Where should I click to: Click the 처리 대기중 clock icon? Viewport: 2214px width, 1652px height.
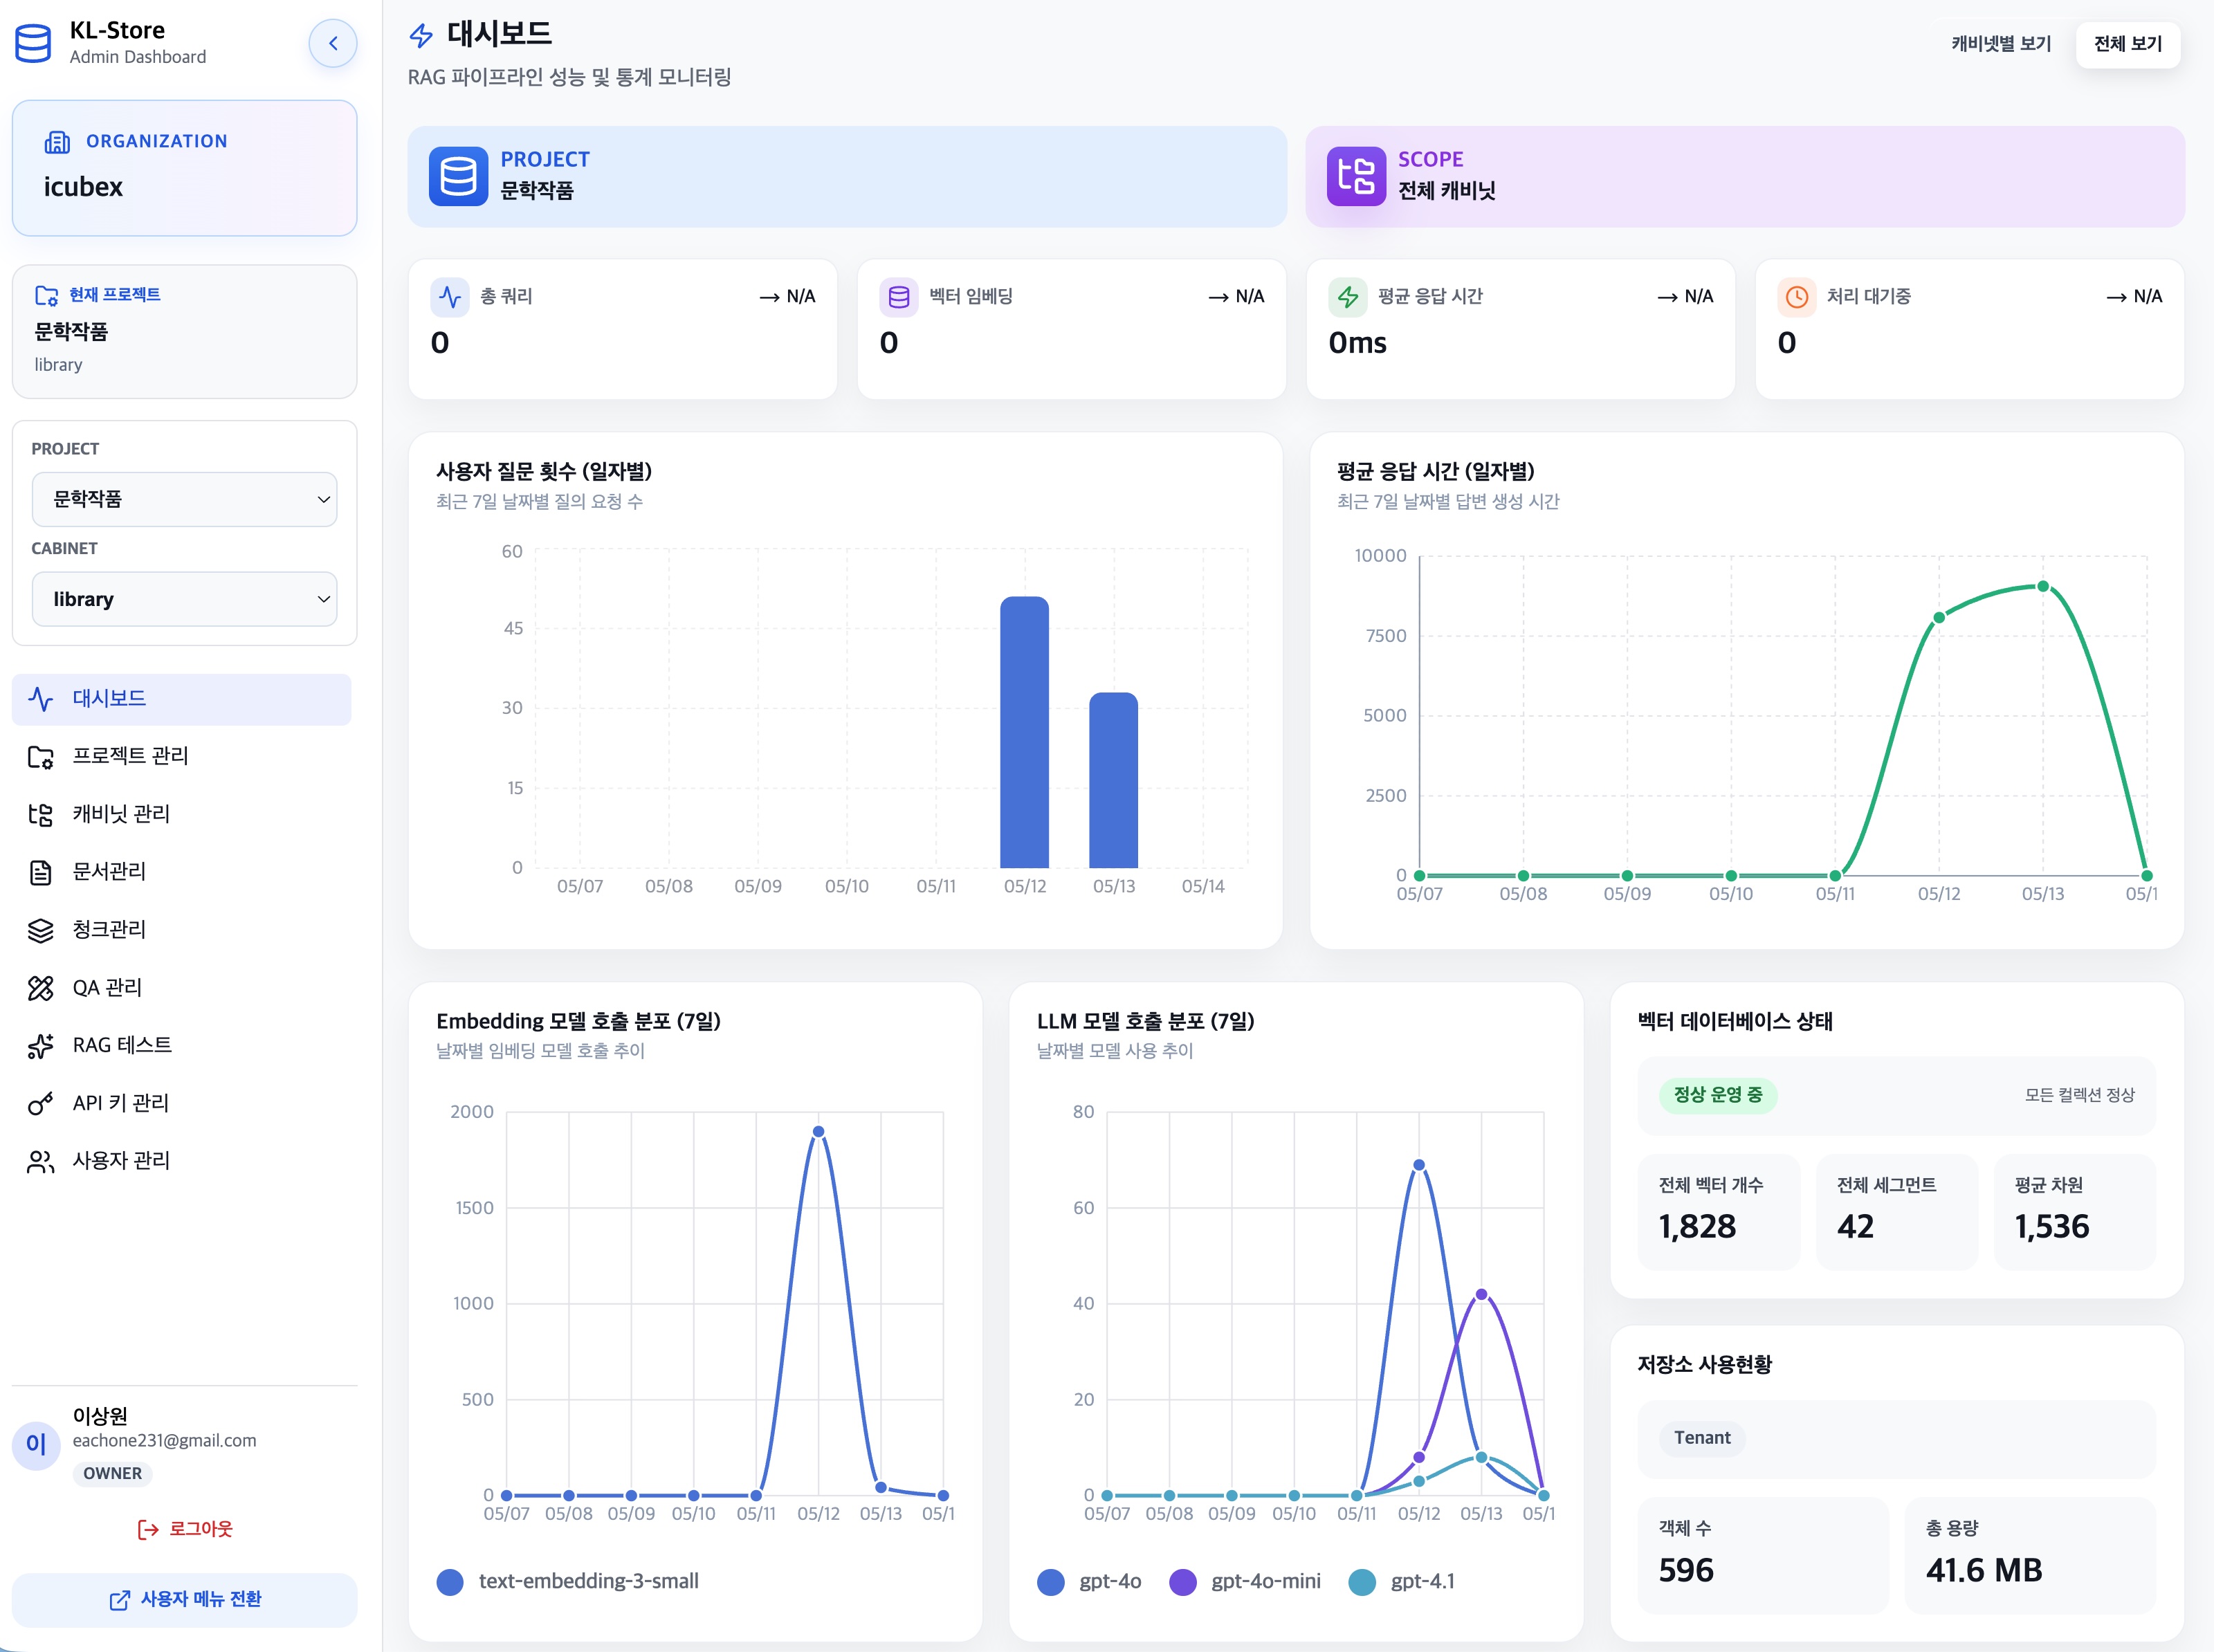click(1797, 297)
